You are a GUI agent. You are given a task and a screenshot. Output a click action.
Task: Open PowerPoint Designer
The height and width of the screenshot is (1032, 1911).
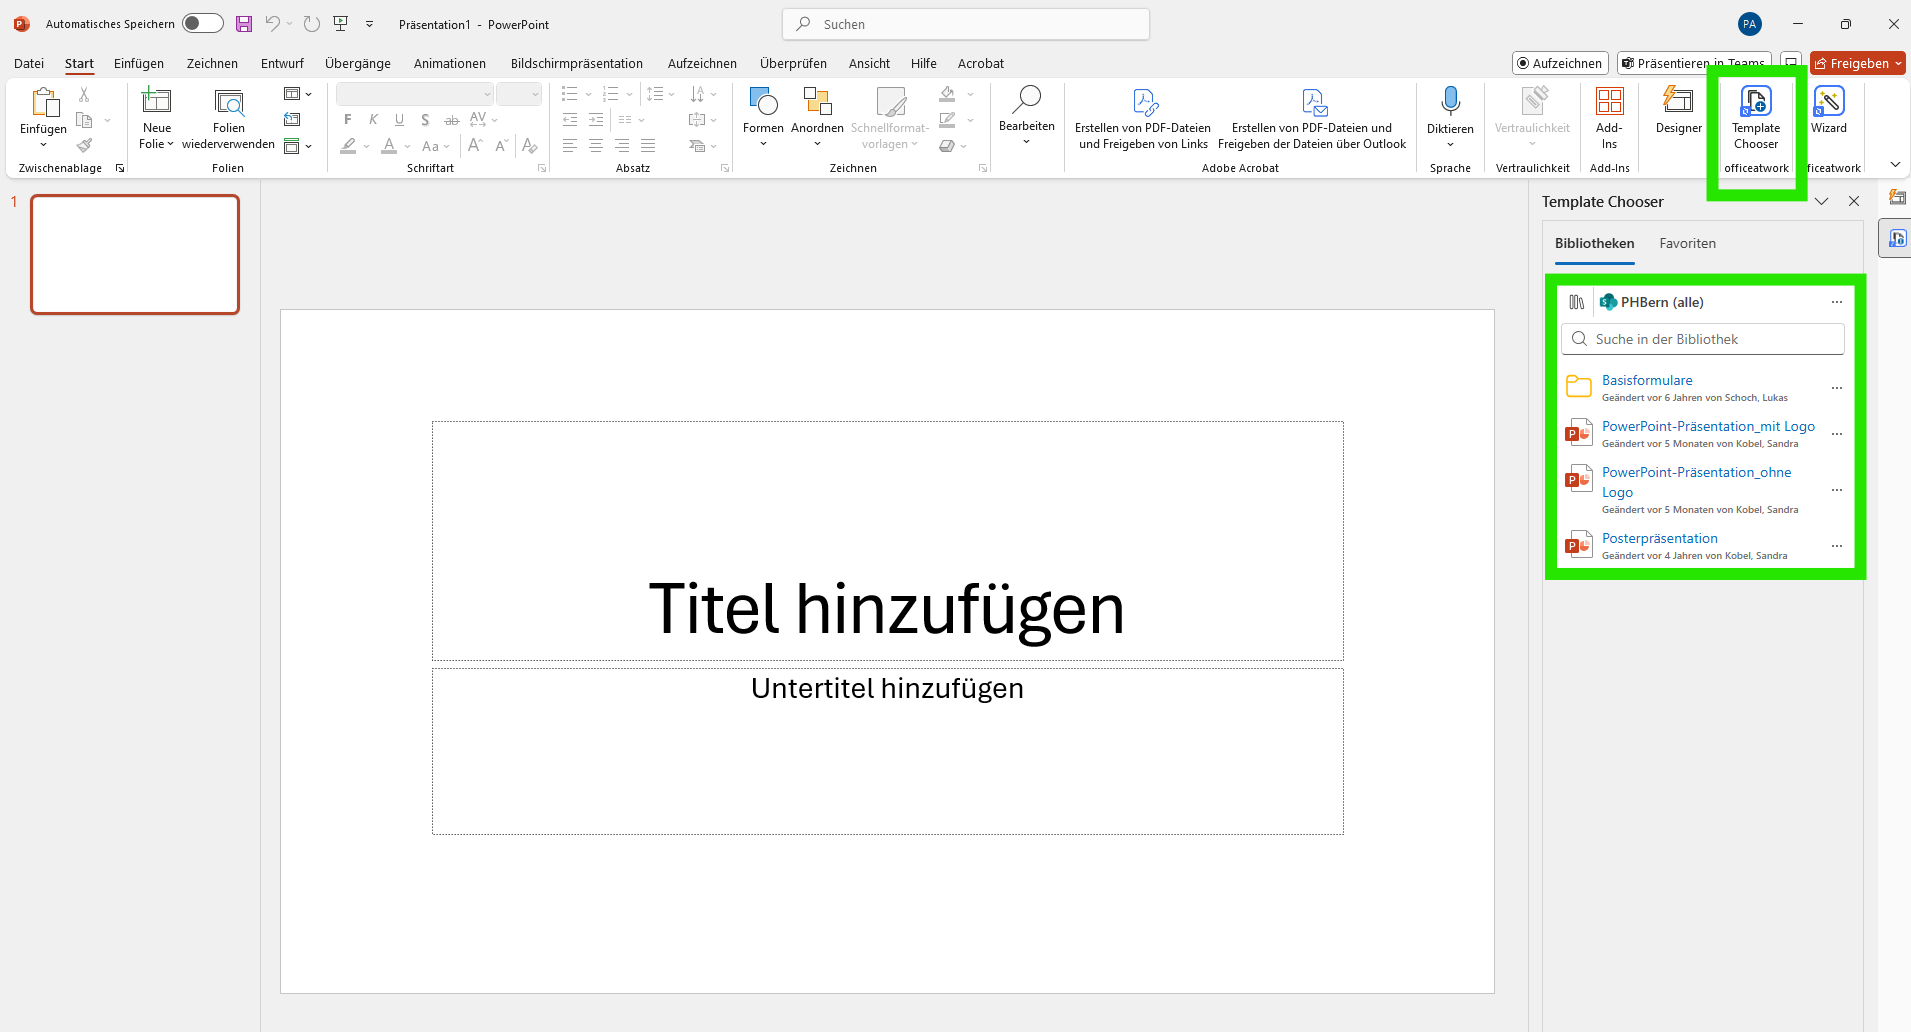click(x=1677, y=112)
